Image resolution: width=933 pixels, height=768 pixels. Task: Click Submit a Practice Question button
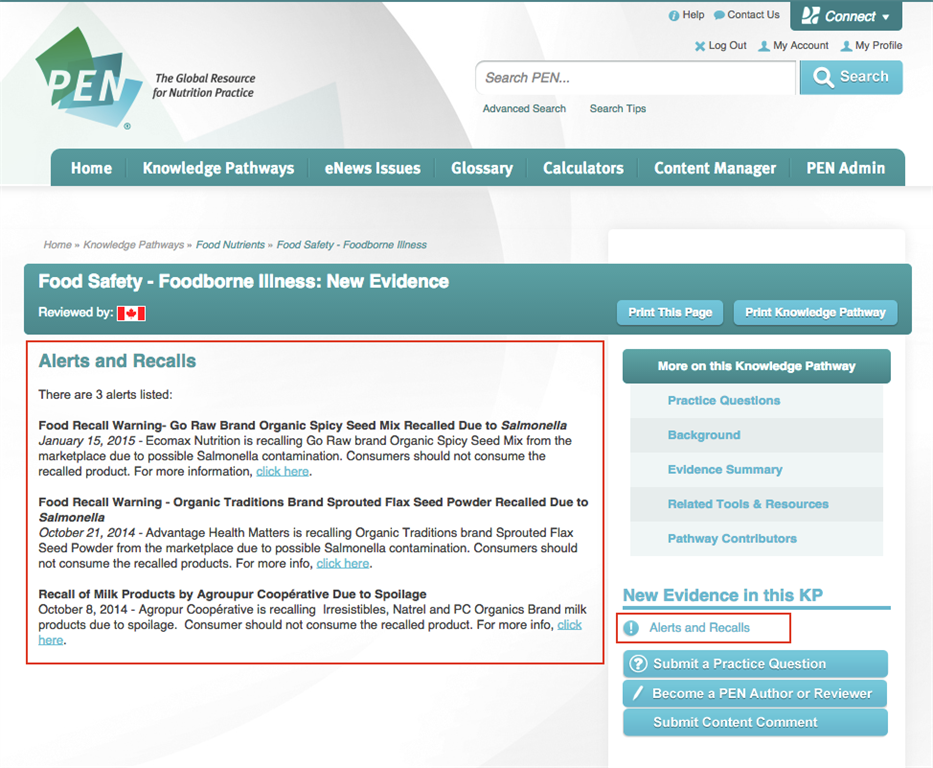755,663
